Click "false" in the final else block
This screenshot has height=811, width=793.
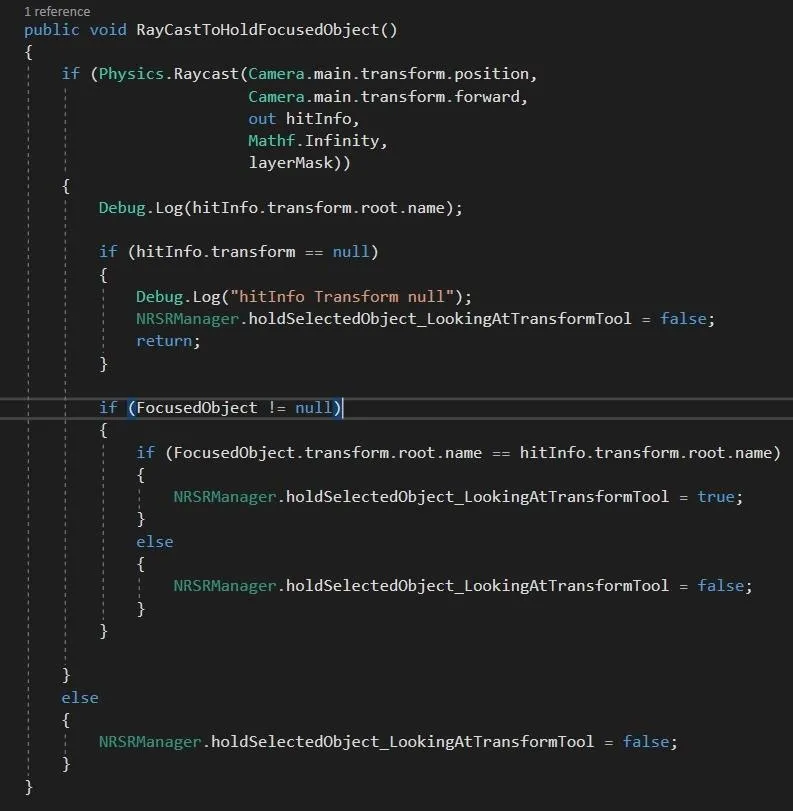(x=646, y=742)
